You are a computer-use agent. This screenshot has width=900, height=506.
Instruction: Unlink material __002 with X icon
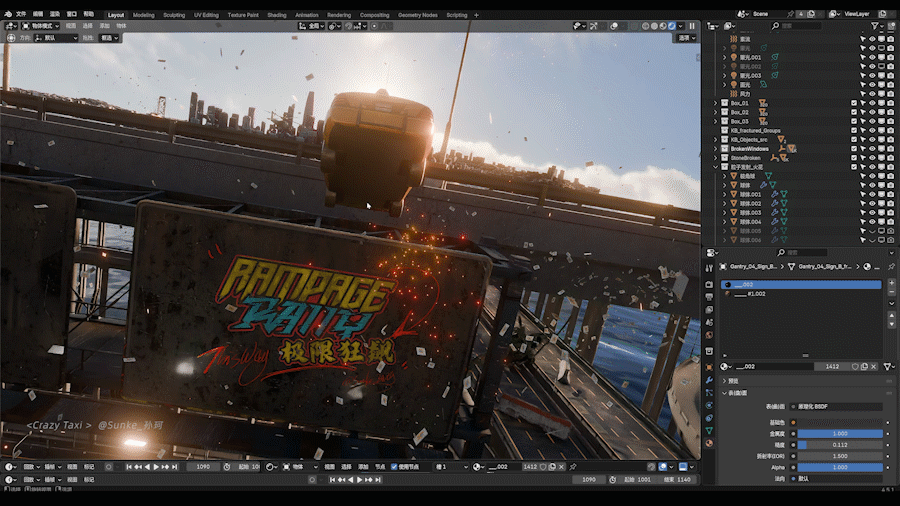click(874, 367)
